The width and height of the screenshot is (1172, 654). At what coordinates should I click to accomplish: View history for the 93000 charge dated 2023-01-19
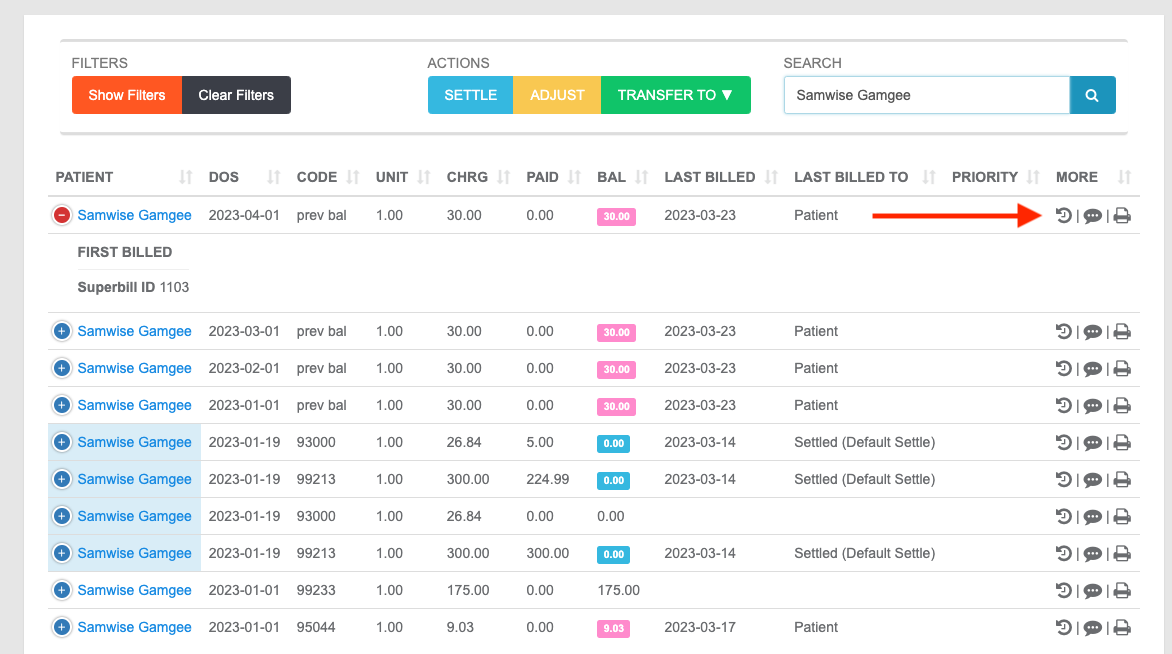pos(1064,442)
